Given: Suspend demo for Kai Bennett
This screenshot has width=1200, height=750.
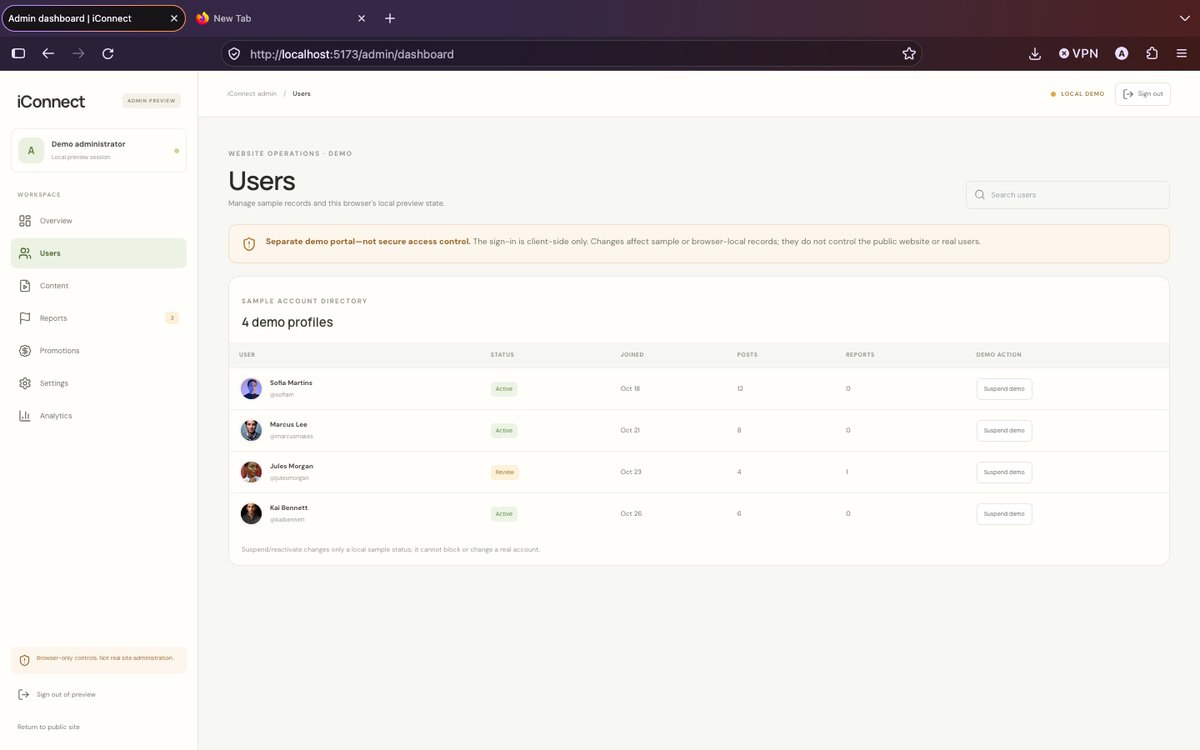Looking at the screenshot, I should [x=1004, y=514].
